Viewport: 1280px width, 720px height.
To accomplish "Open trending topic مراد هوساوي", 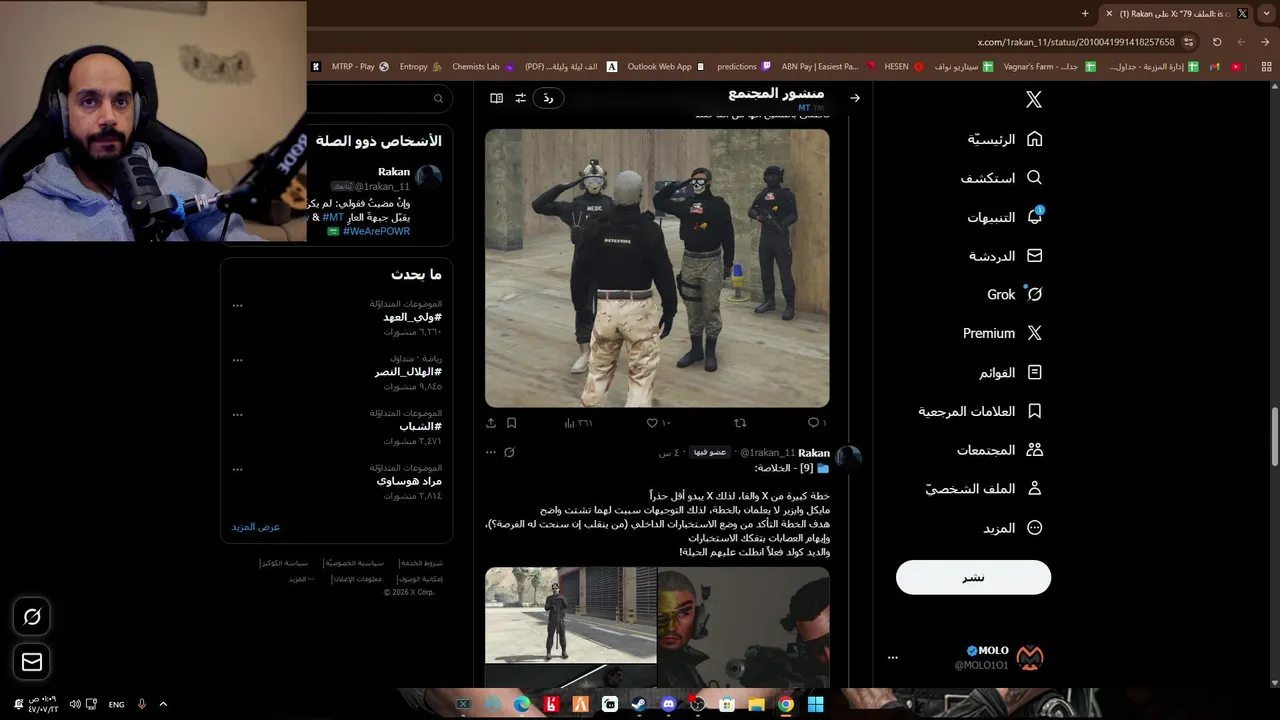I will point(409,481).
